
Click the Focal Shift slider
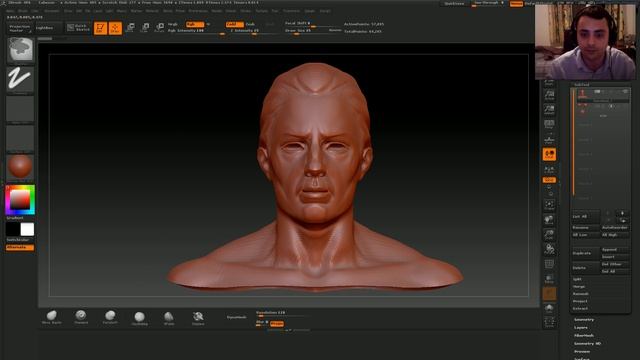point(312,24)
